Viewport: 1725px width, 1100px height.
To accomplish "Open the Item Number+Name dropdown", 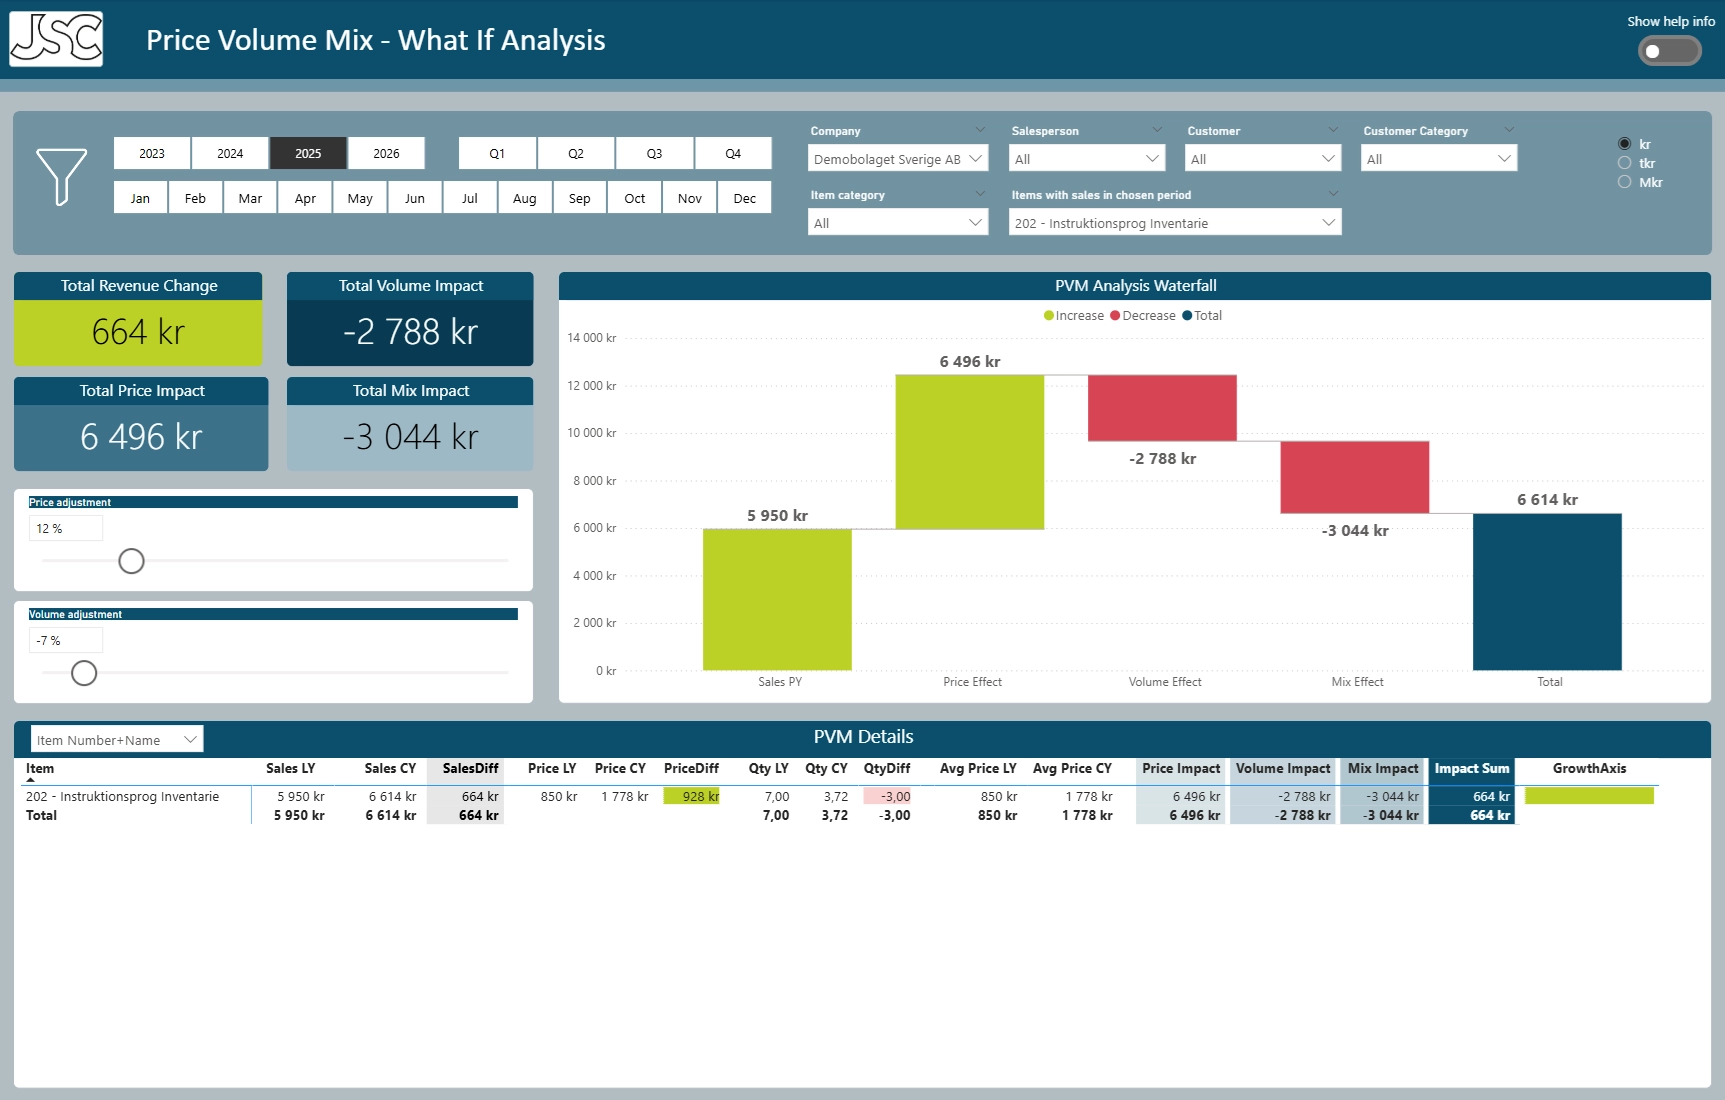I will pos(117,740).
